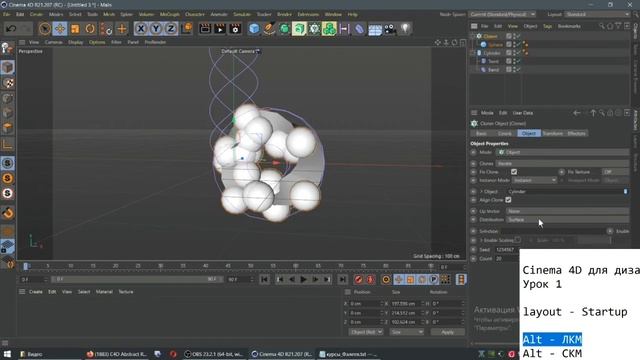Toggle the Fix Clone checkbox
Viewport: 640px width, 360px height.
click(514, 172)
